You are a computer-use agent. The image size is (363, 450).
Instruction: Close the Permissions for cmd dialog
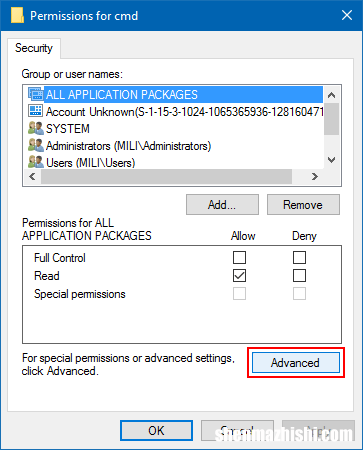[347, 15]
